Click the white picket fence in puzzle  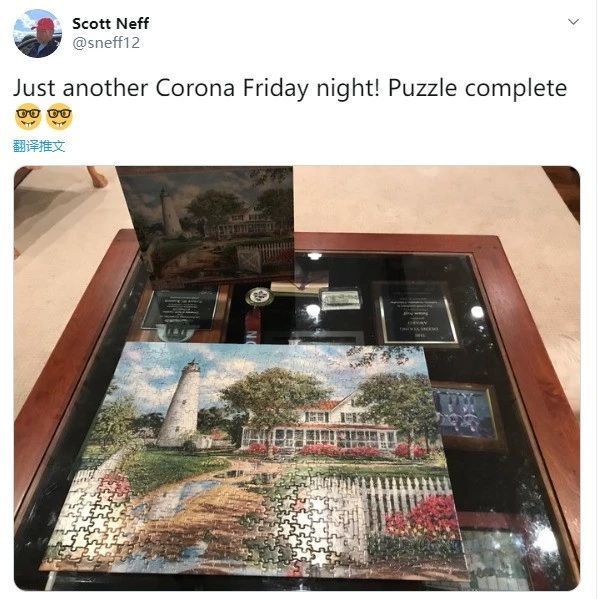pyautogui.click(x=382, y=495)
